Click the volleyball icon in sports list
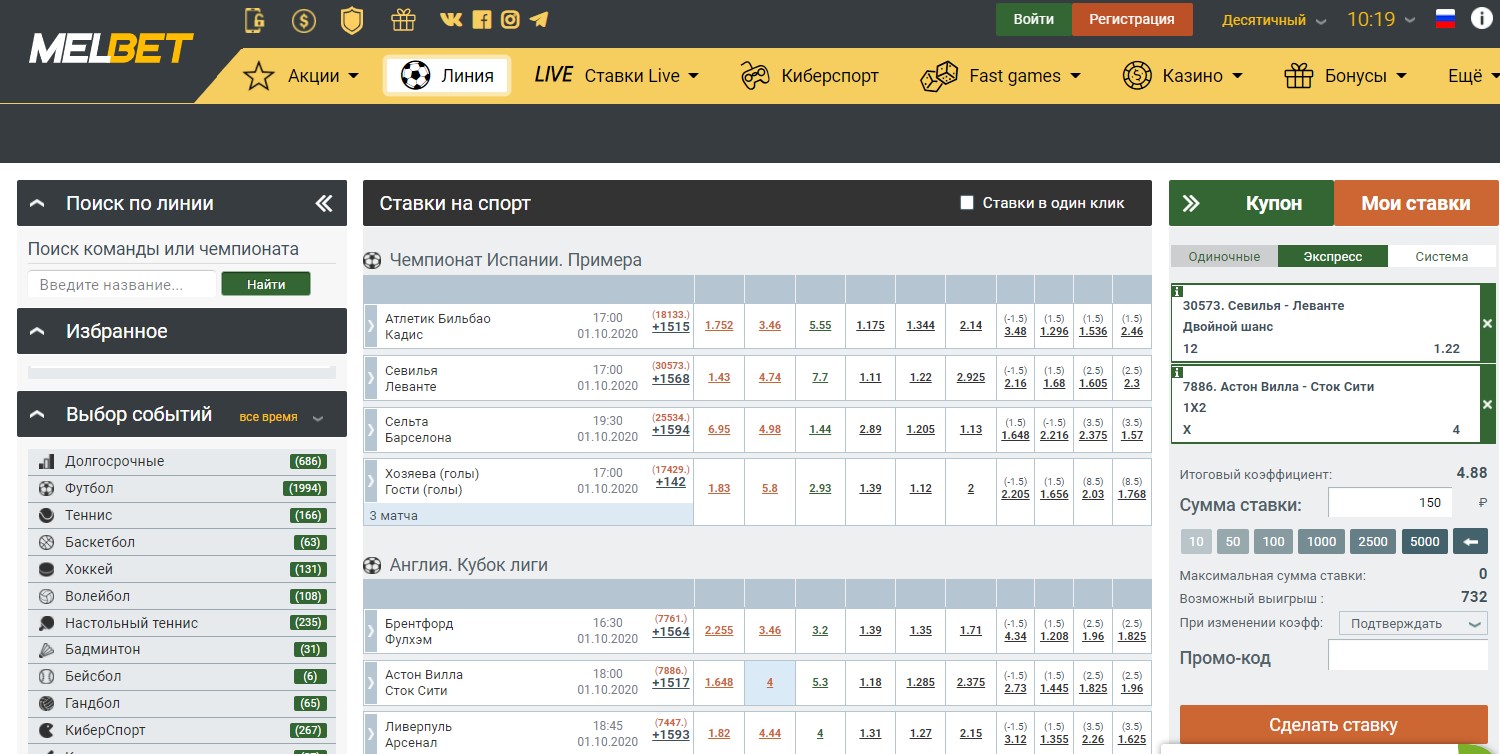Image resolution: width=1500 pixels, height=754 pixels. [46, 597]
